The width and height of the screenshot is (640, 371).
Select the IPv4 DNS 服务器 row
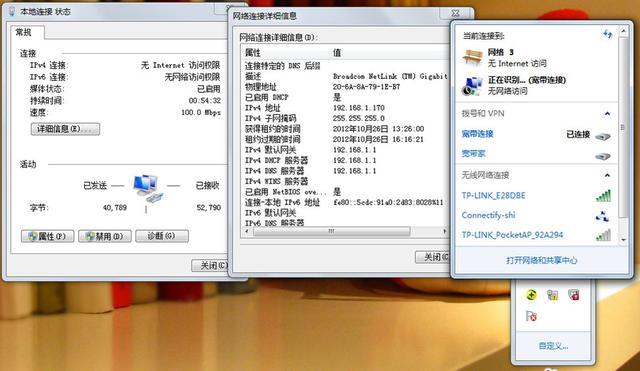[x=345, y=171]
